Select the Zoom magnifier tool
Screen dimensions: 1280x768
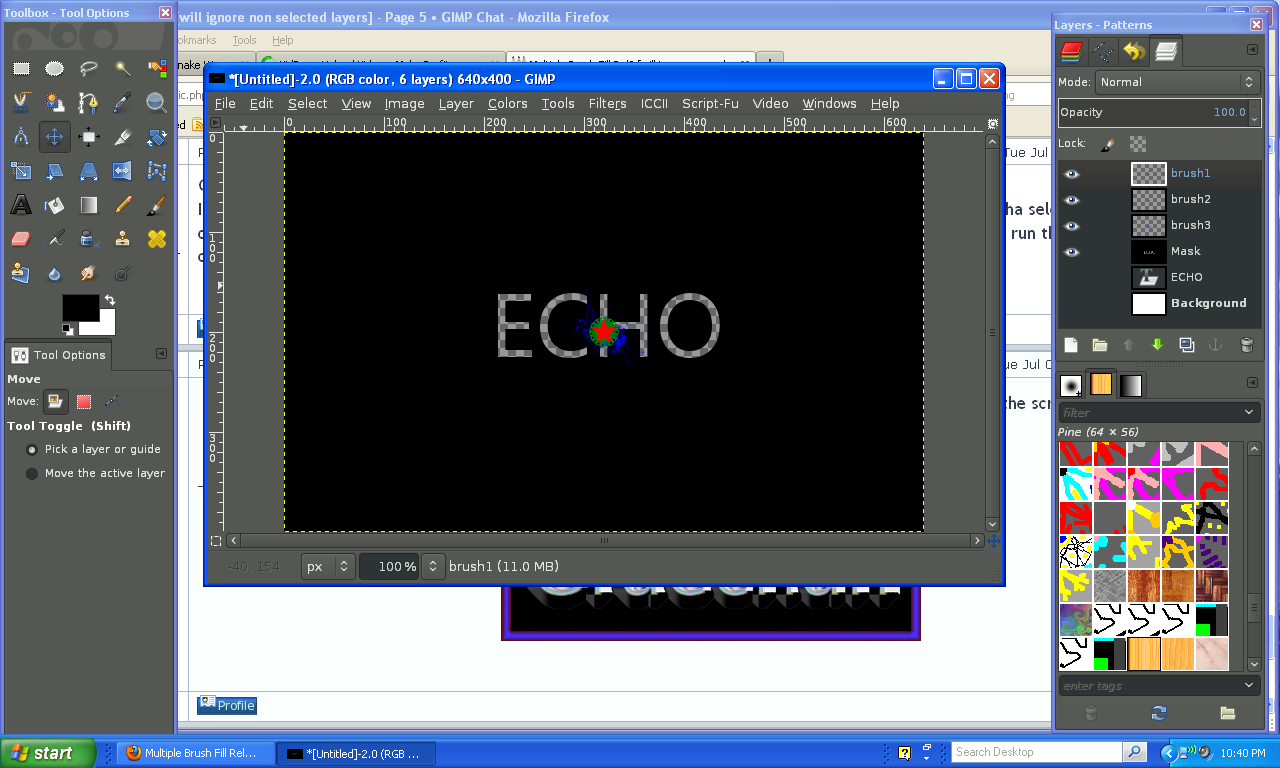pyautogui.click(x=157, y=102)
